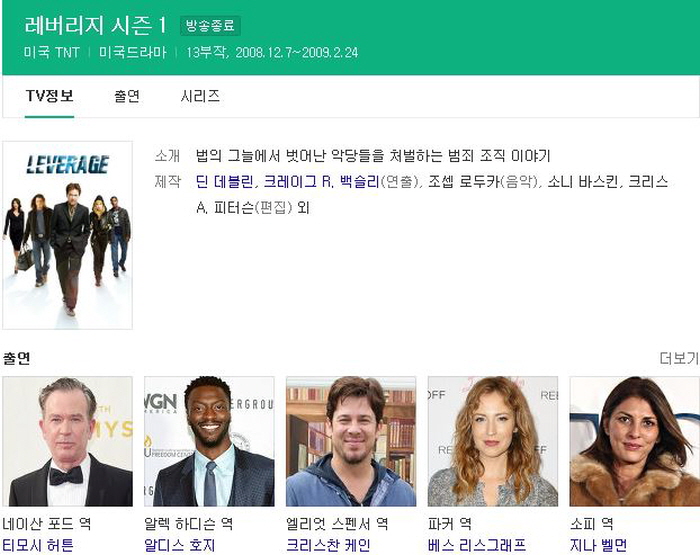This screenshot has width=700, height=555.
Task: Open 크레이그 R. 백슬리 director link
Action: (x=321, y=182)
